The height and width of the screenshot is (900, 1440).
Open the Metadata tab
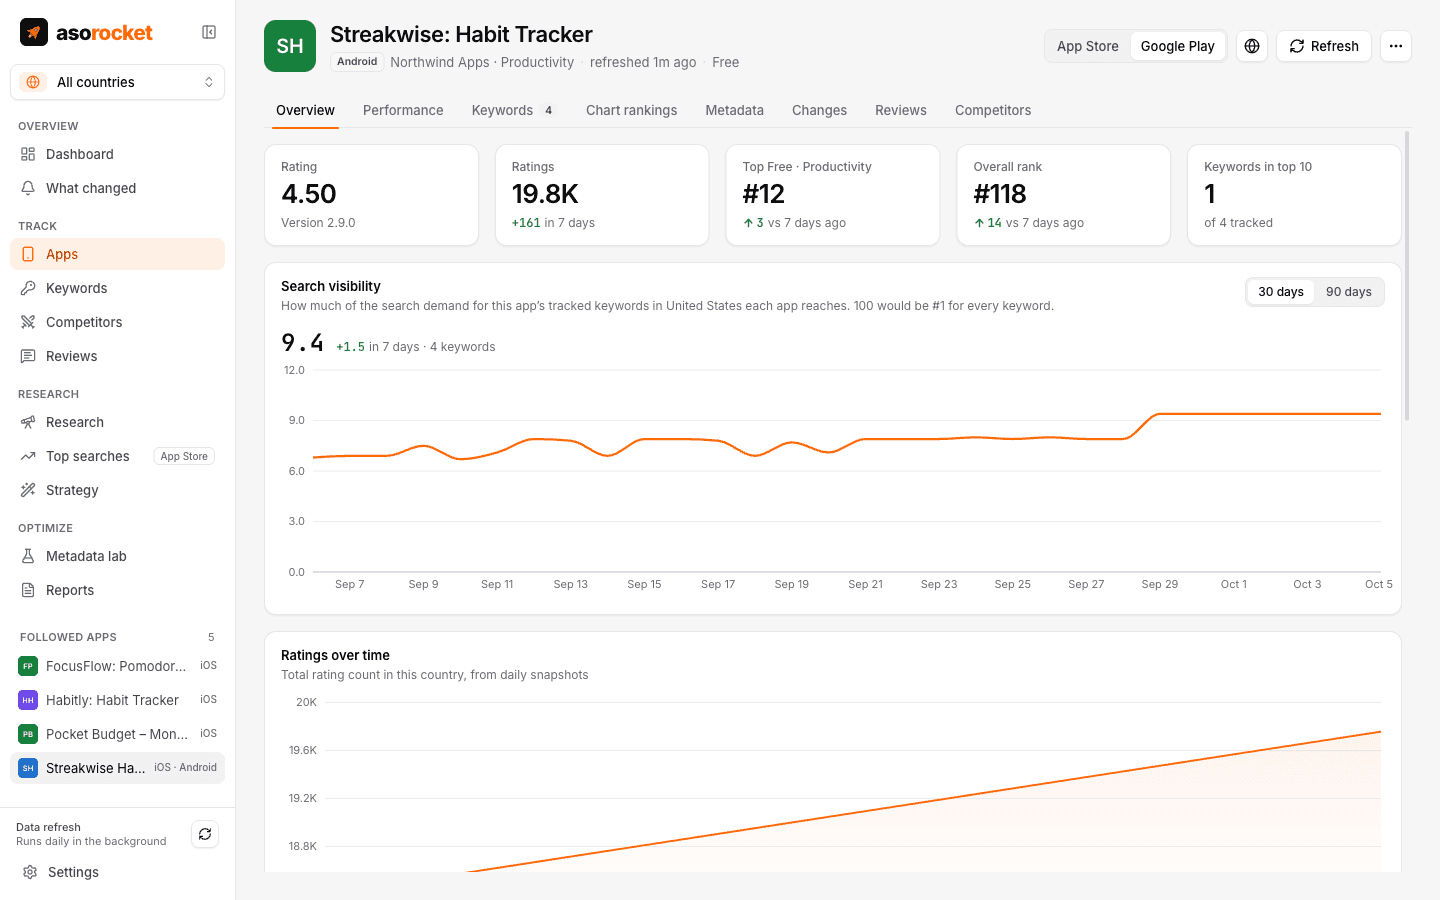[734, 110]
